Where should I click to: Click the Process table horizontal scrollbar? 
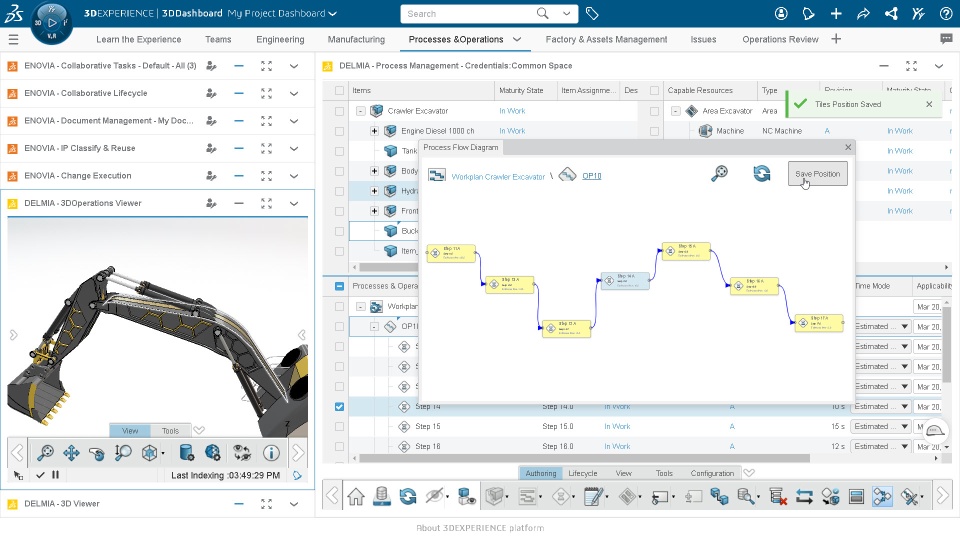tap(585, 458)
